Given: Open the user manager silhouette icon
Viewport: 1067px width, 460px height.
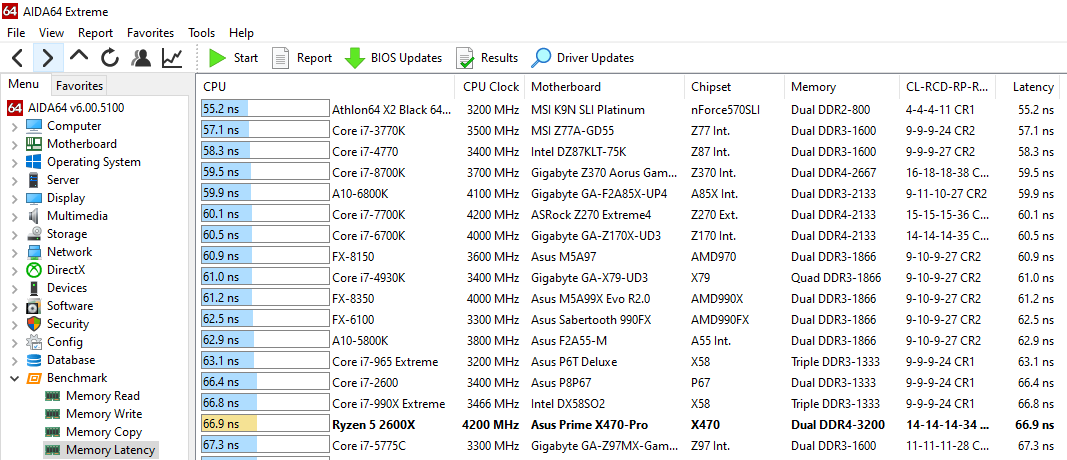Looking at the screenshot, I should 141,57.
